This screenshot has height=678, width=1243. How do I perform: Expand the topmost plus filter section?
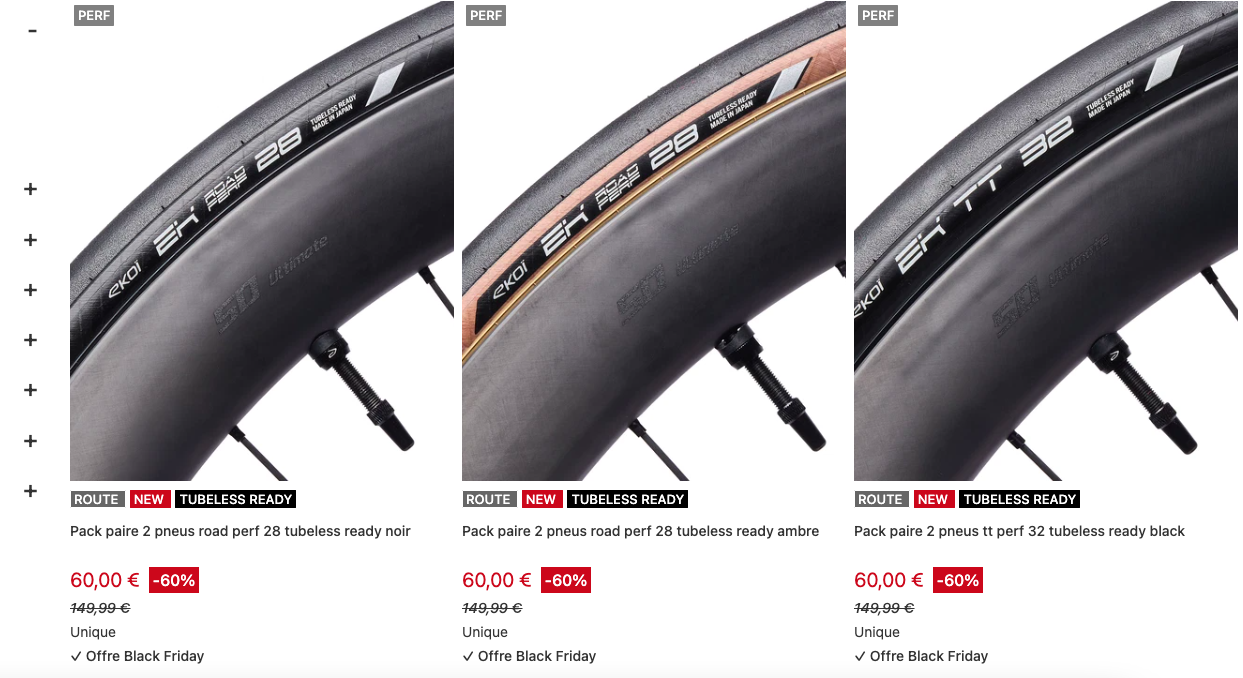pos(31,189)
